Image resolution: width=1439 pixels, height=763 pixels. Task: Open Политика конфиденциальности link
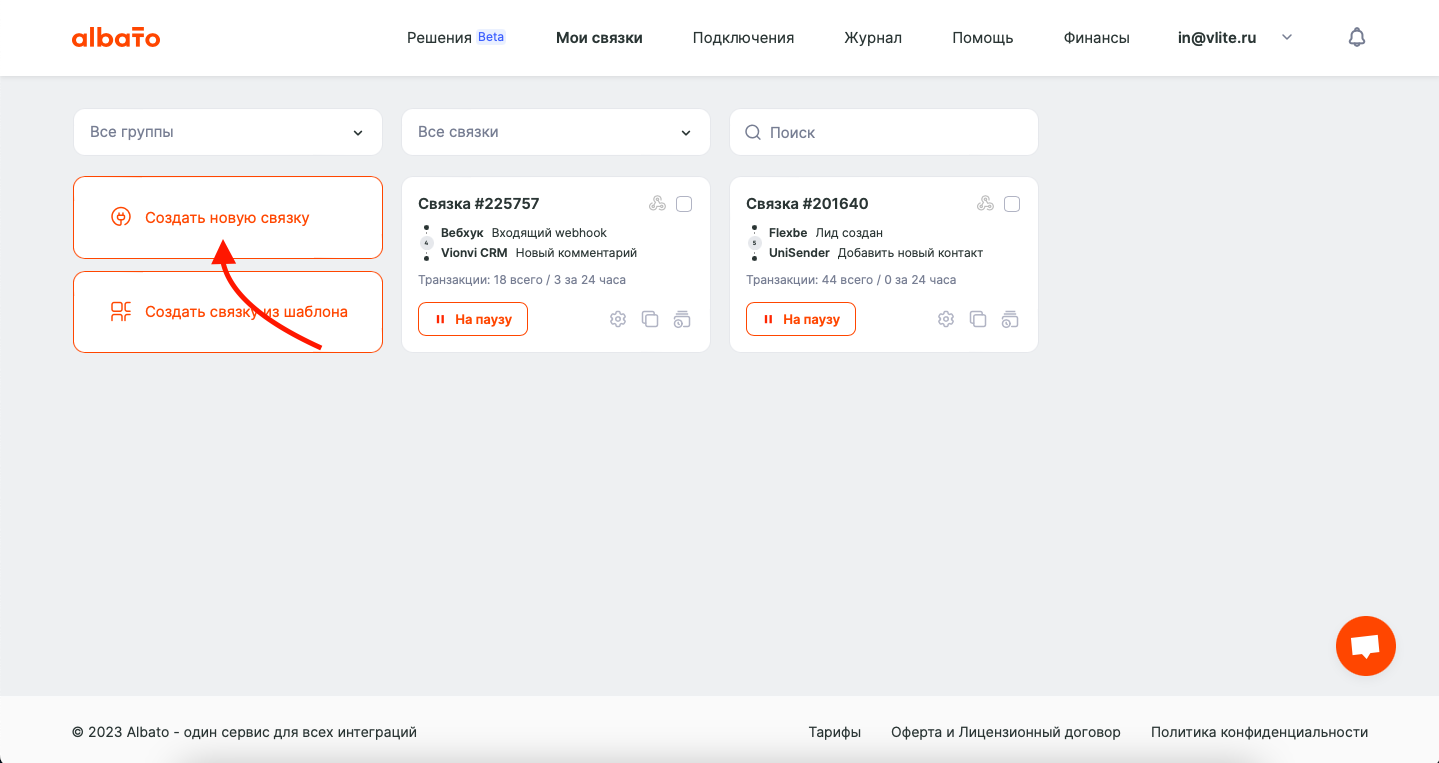pos(1260,732)
